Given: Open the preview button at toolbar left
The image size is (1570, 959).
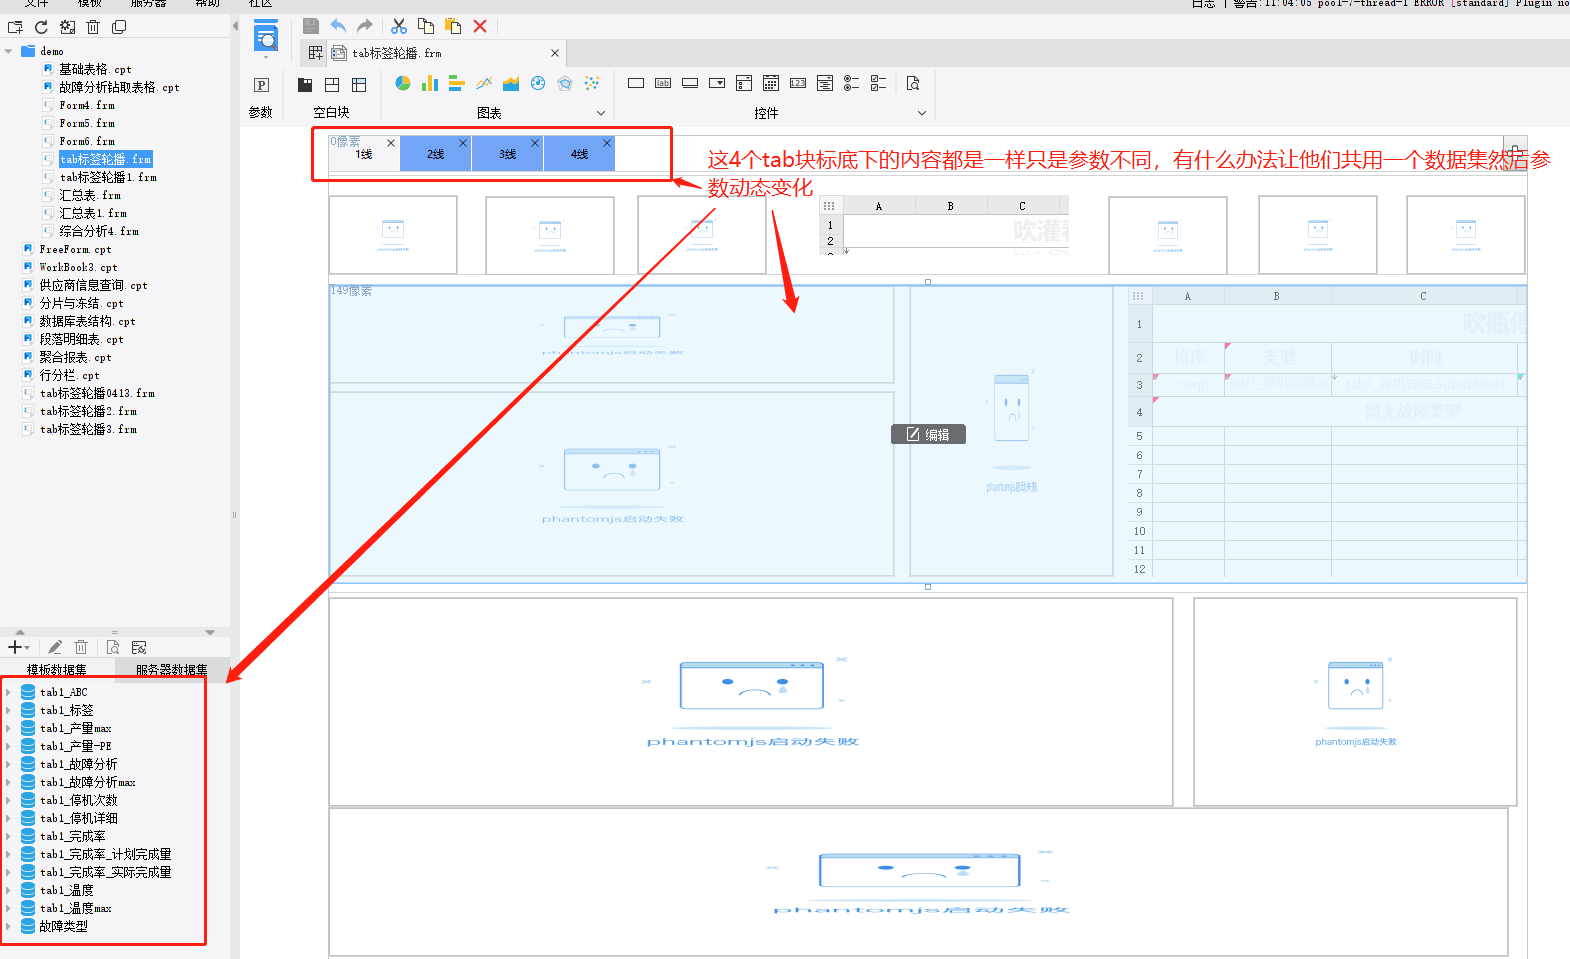Looking at the screenshot, I should point(266,38).
